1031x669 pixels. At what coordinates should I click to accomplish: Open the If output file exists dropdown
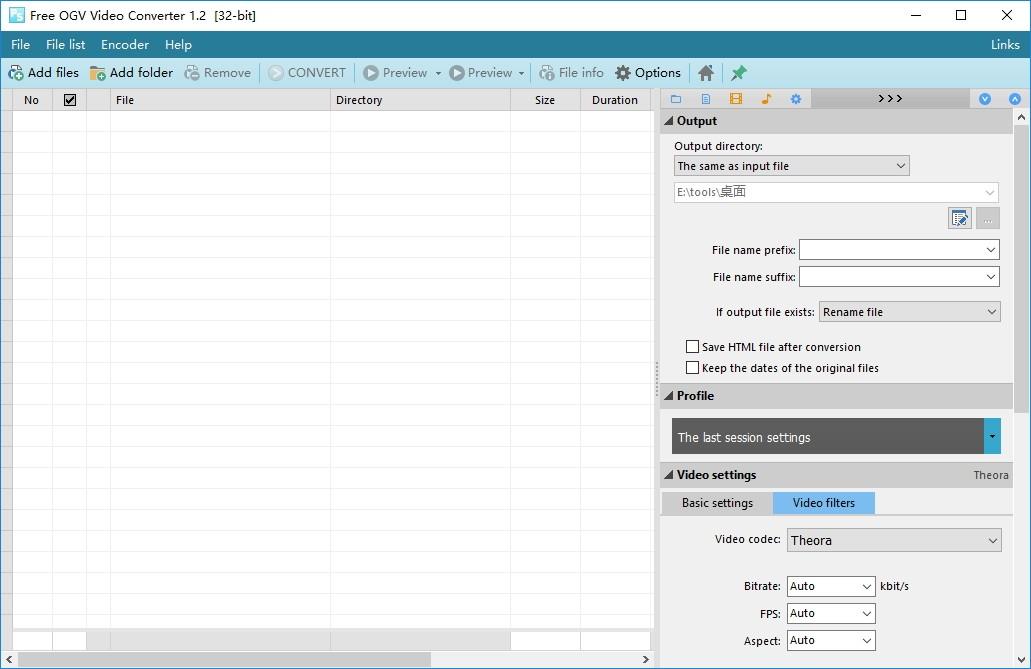coord(909,312)
